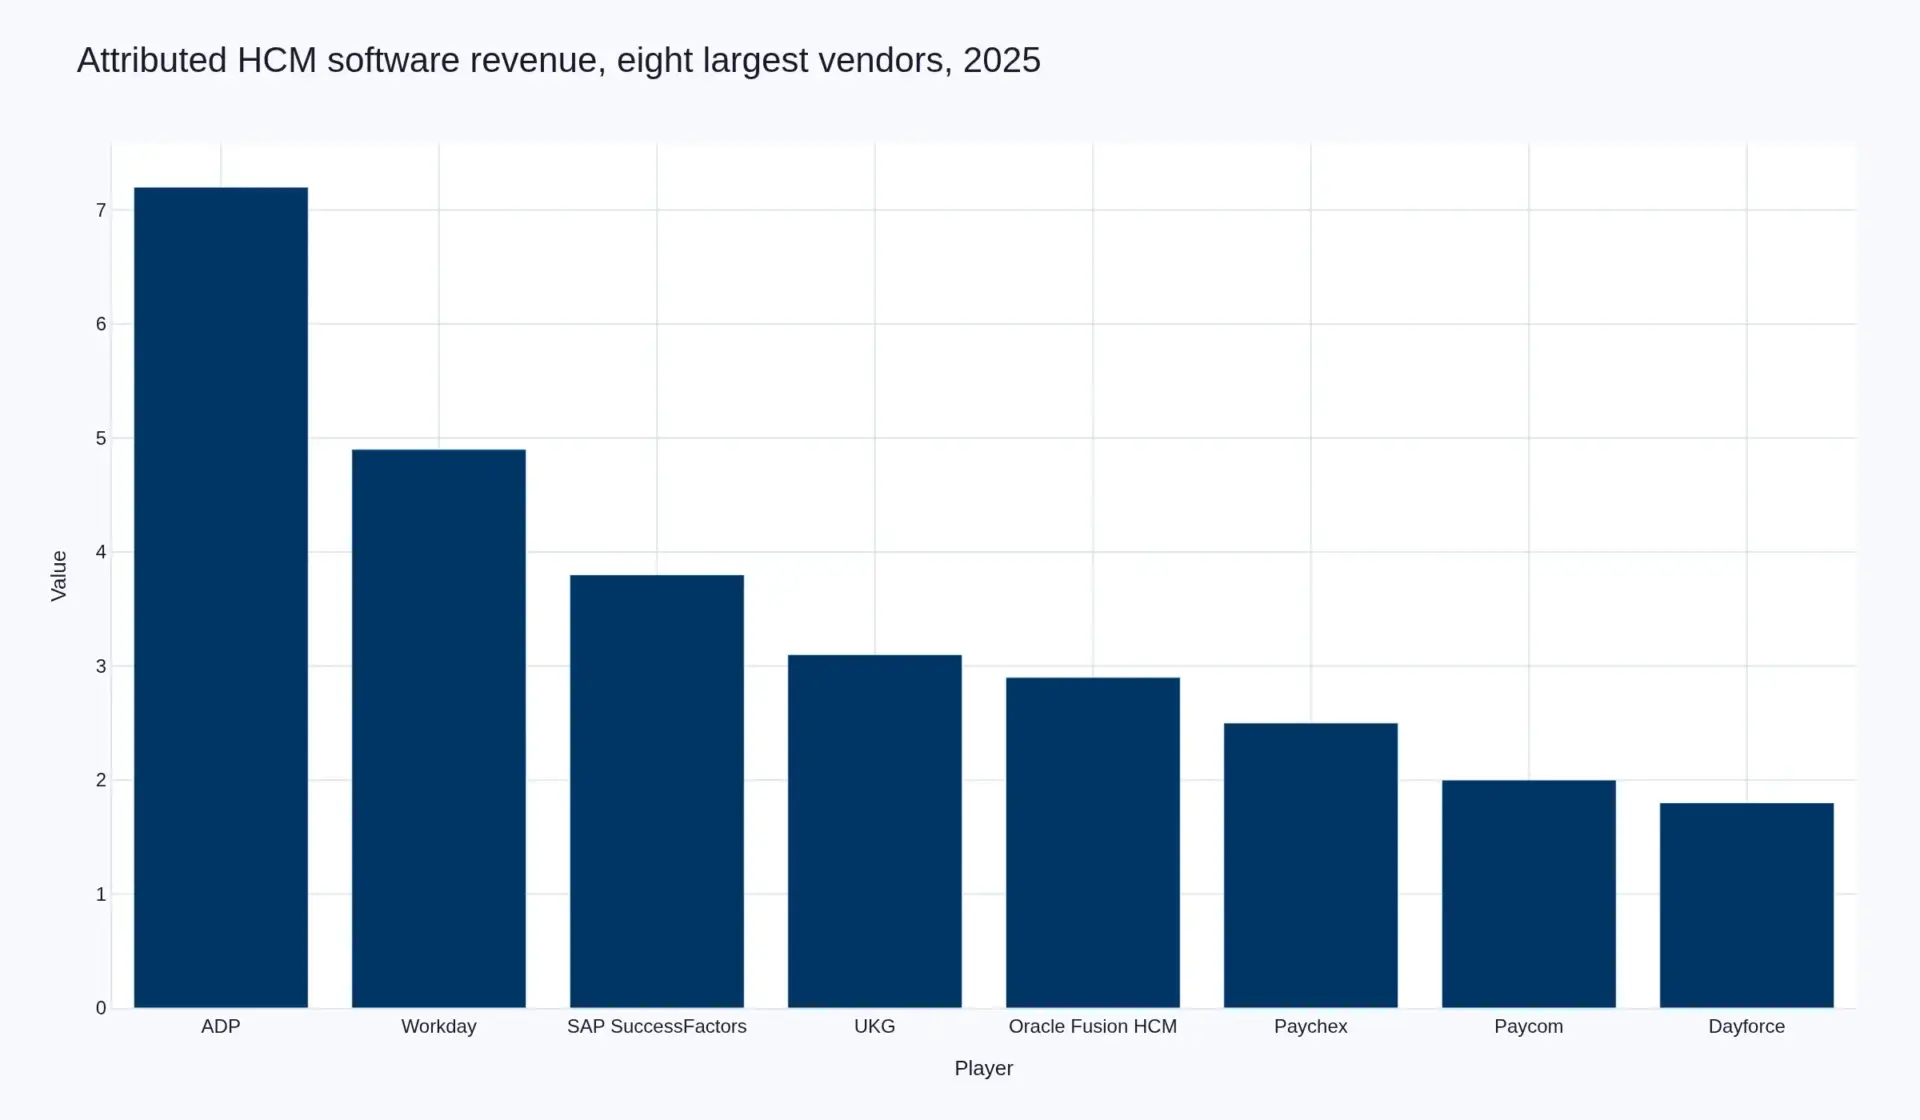Click the y-axis tick label 3
This screenshot has height=1120, width=1920.
[x=101, y=666]
